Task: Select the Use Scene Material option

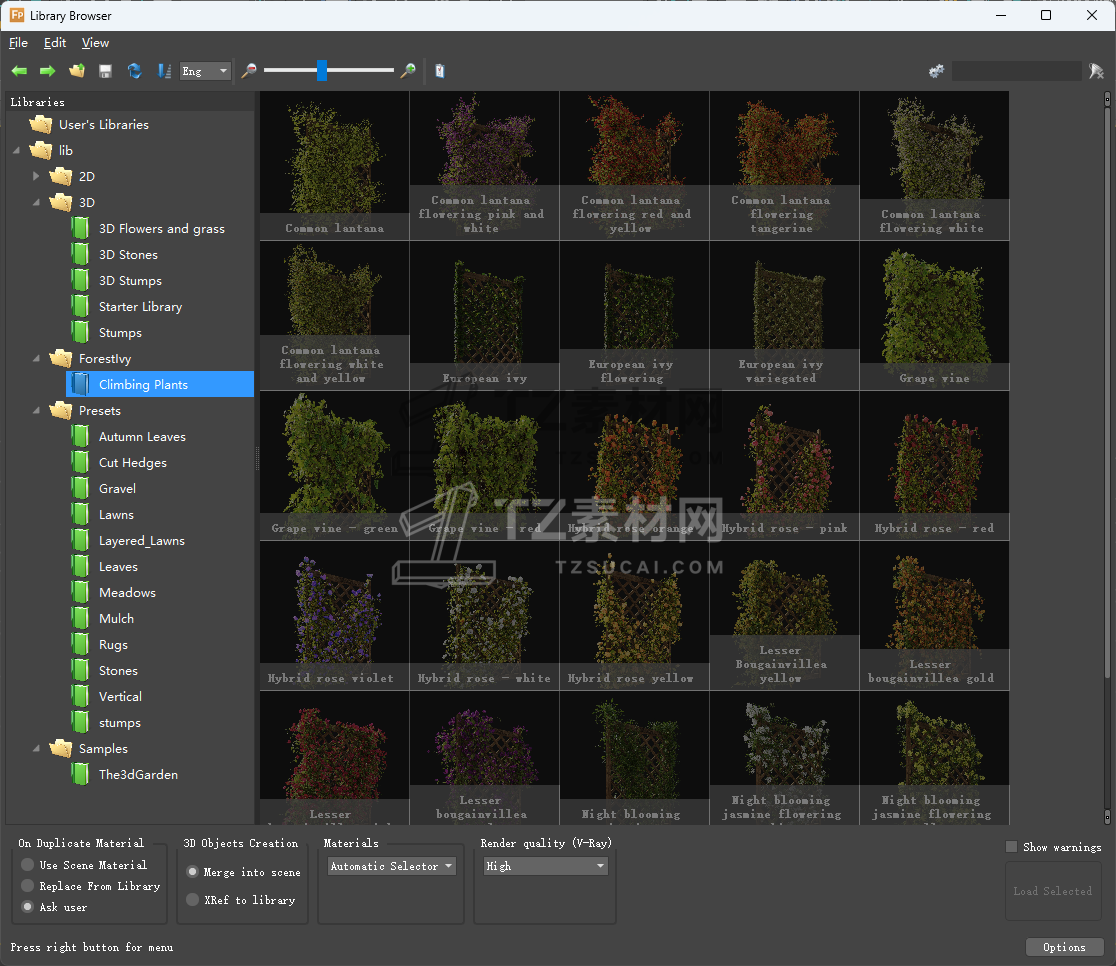Action: click(28, 865)
